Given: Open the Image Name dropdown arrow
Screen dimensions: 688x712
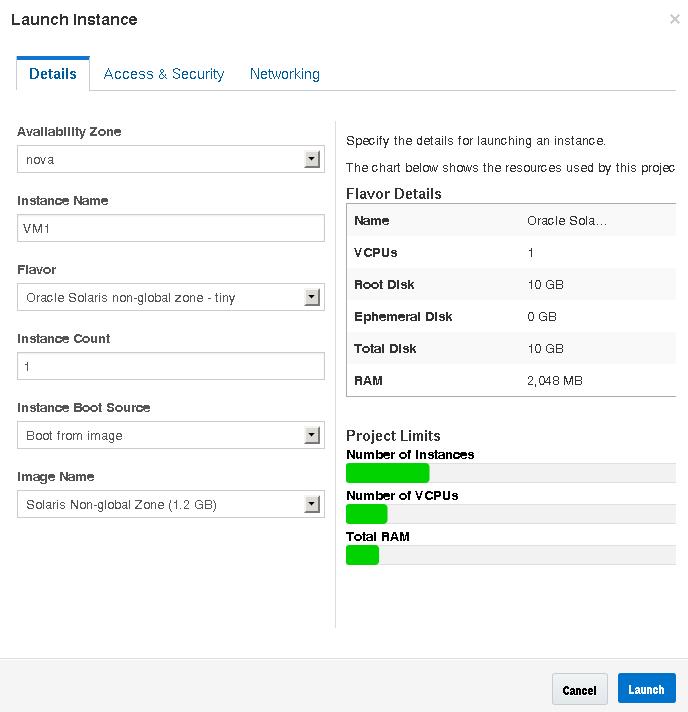Looking at the screenshot, I should tap(312, 504).
